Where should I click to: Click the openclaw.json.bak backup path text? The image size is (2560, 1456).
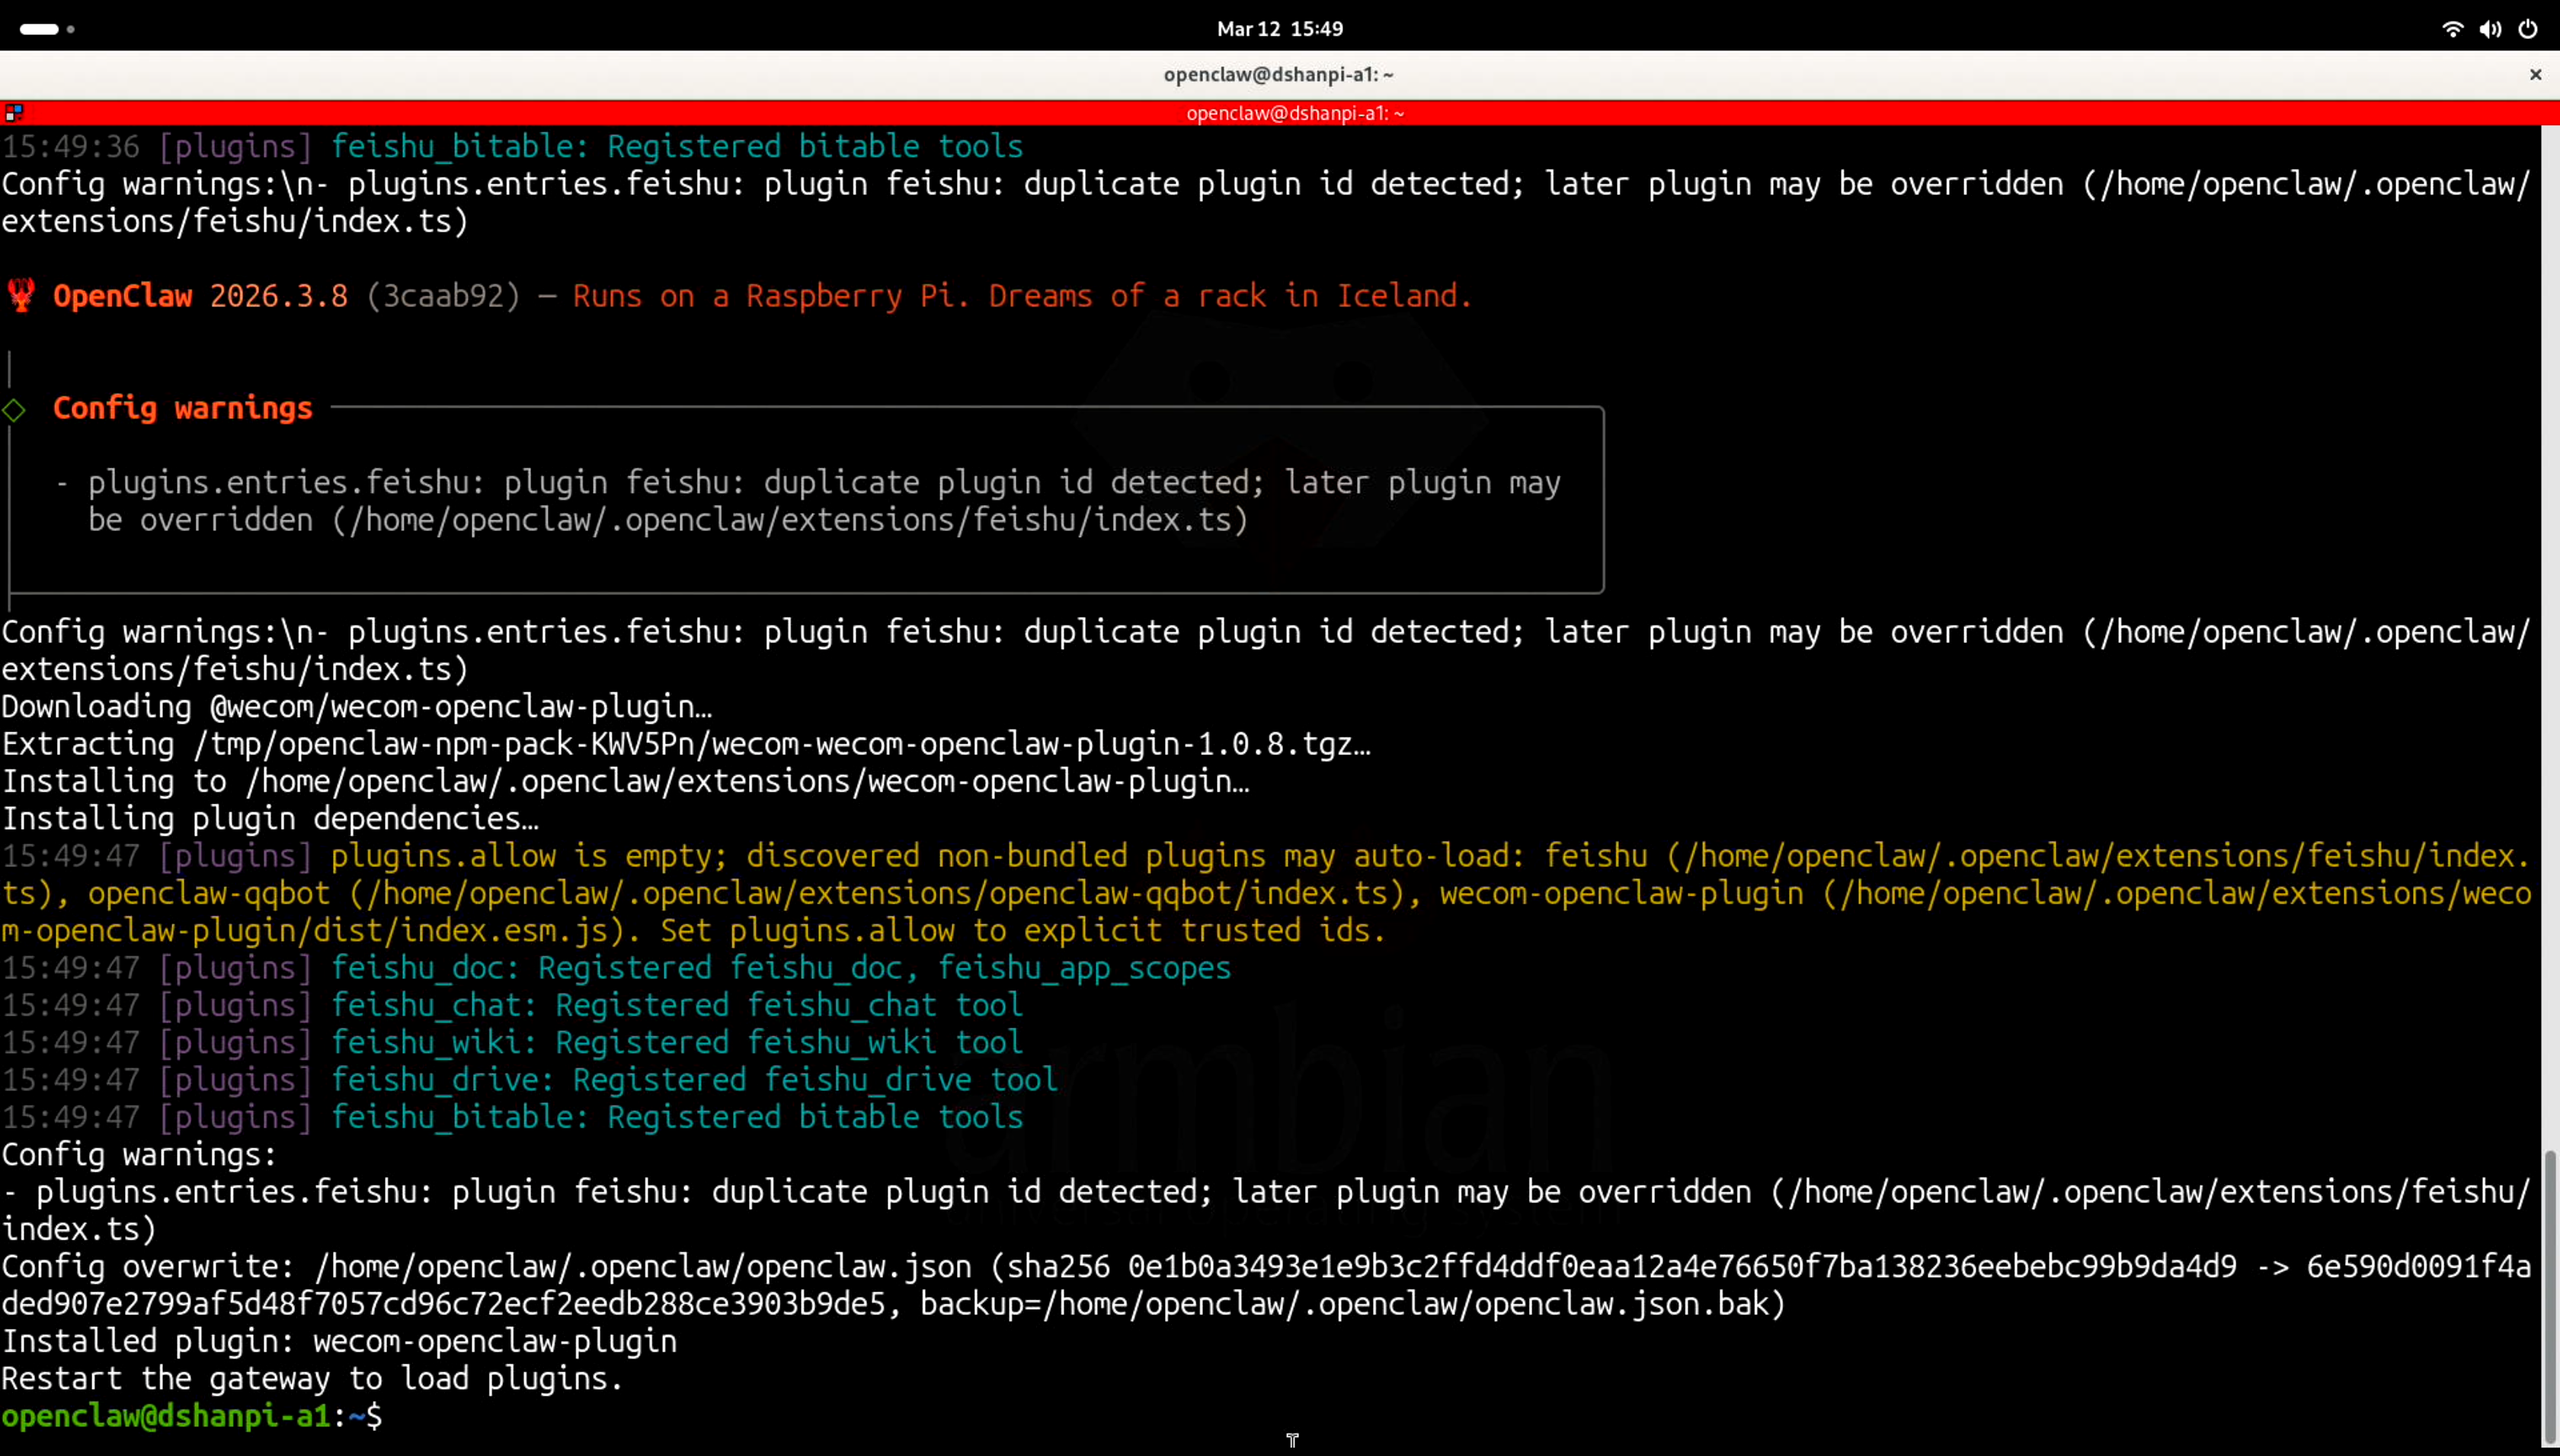coord(1412,1304)
